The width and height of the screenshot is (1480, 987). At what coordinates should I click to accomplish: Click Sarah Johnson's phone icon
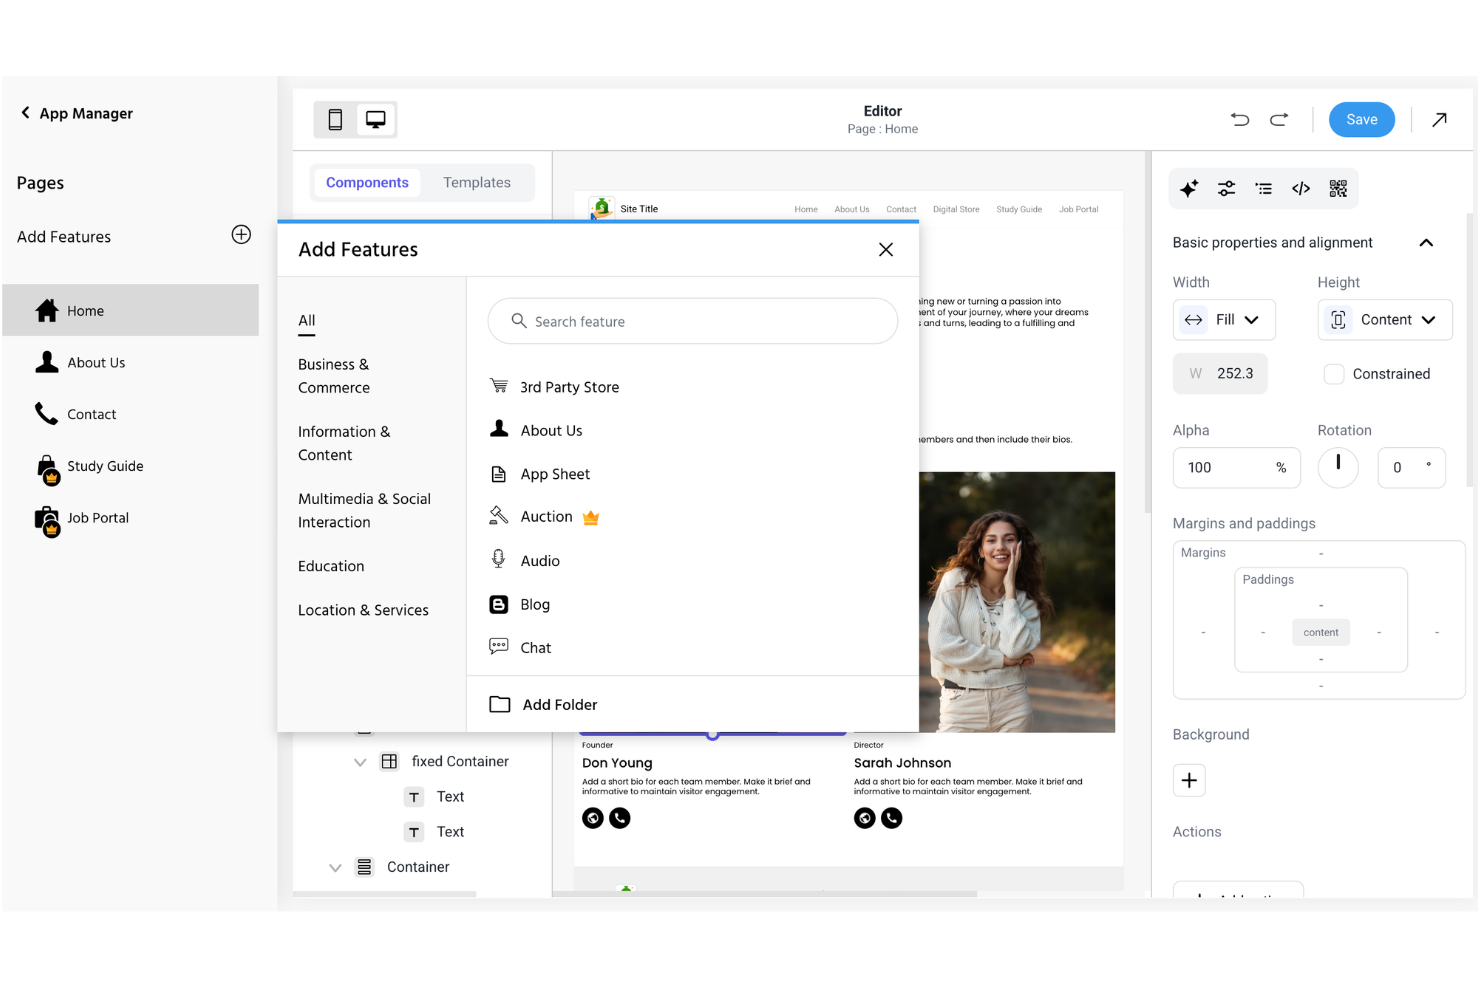[892, 819]
